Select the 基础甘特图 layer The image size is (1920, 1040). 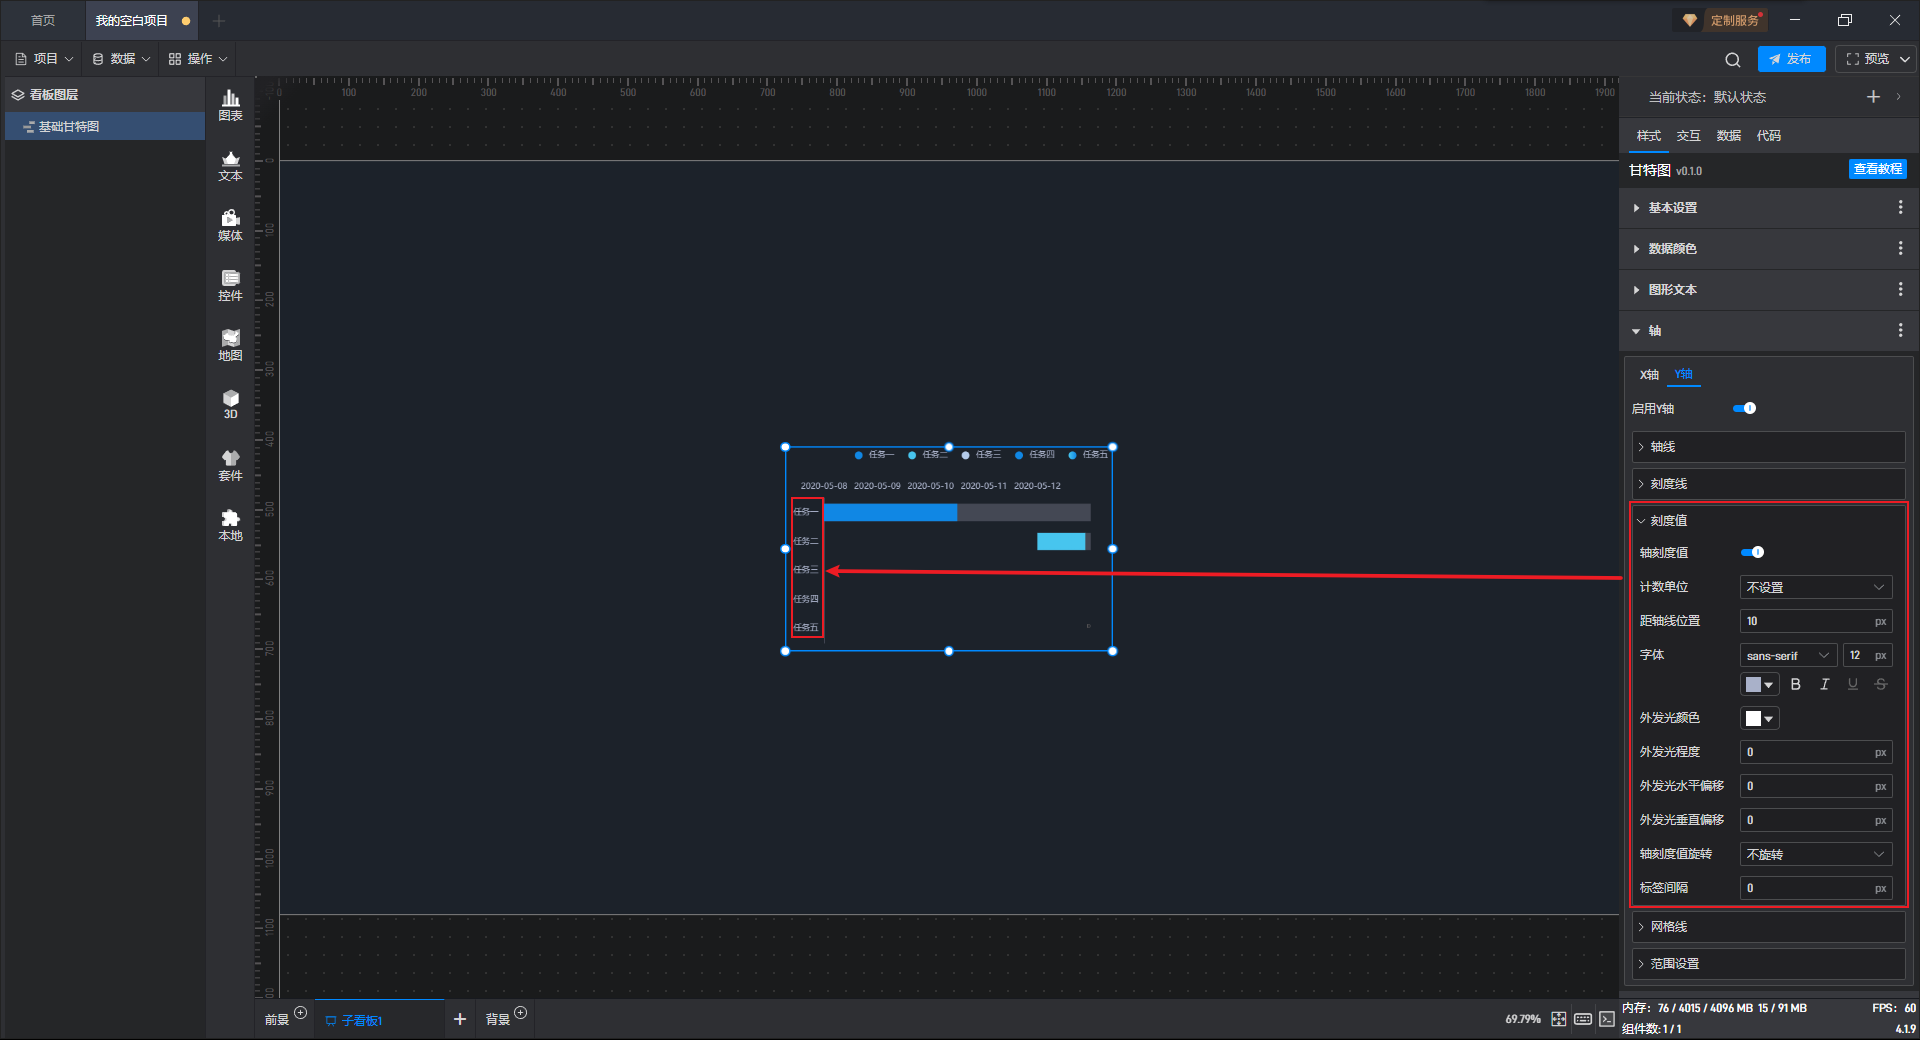104,126
